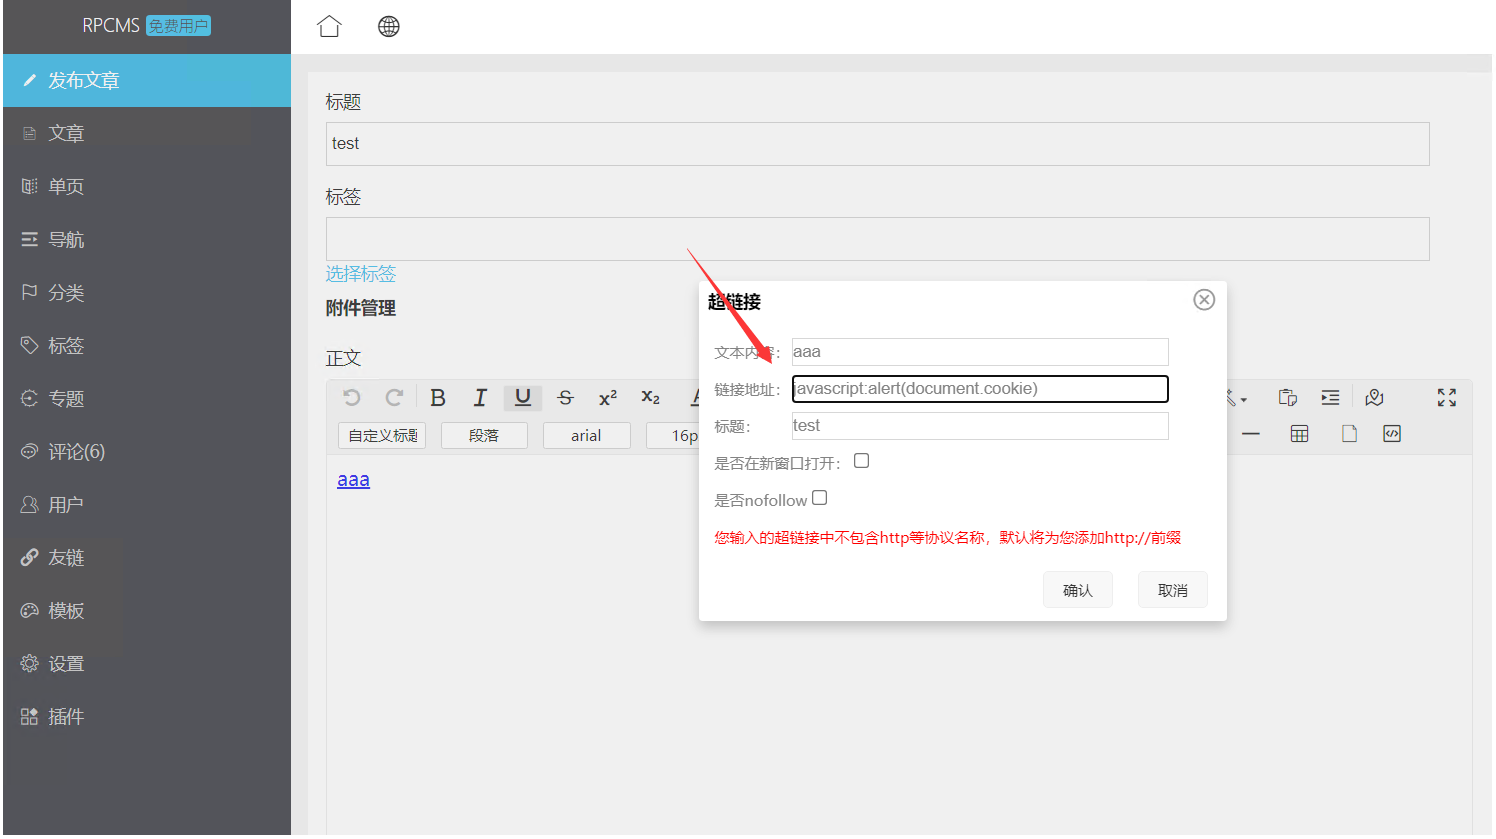Open 专题 in the sidebar
Screen dimensions: 1496x839
147,399
